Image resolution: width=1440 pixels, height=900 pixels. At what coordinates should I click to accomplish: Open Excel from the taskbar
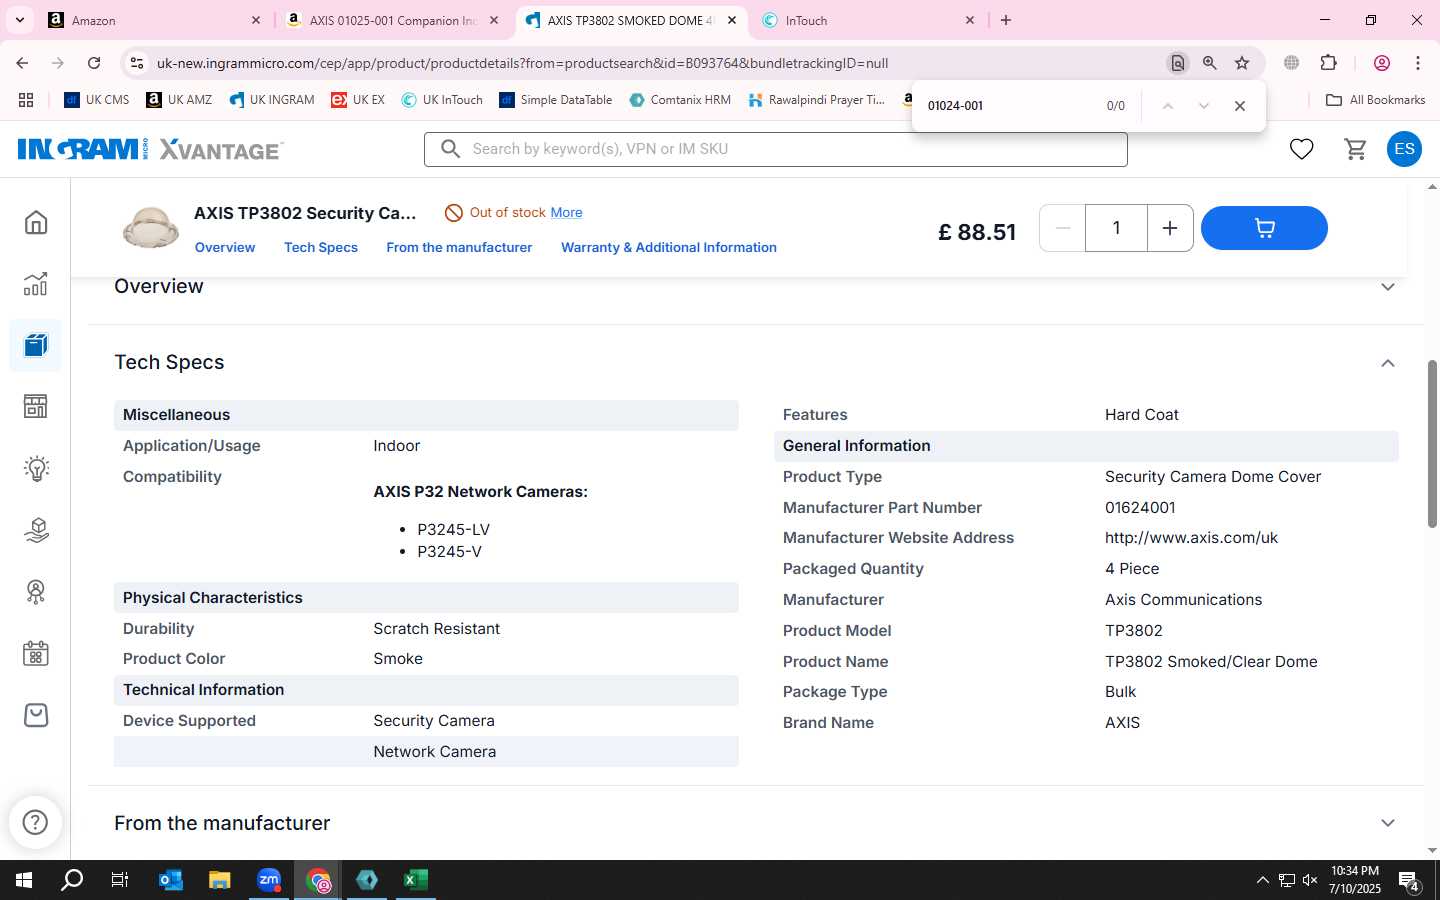[415, 880]
